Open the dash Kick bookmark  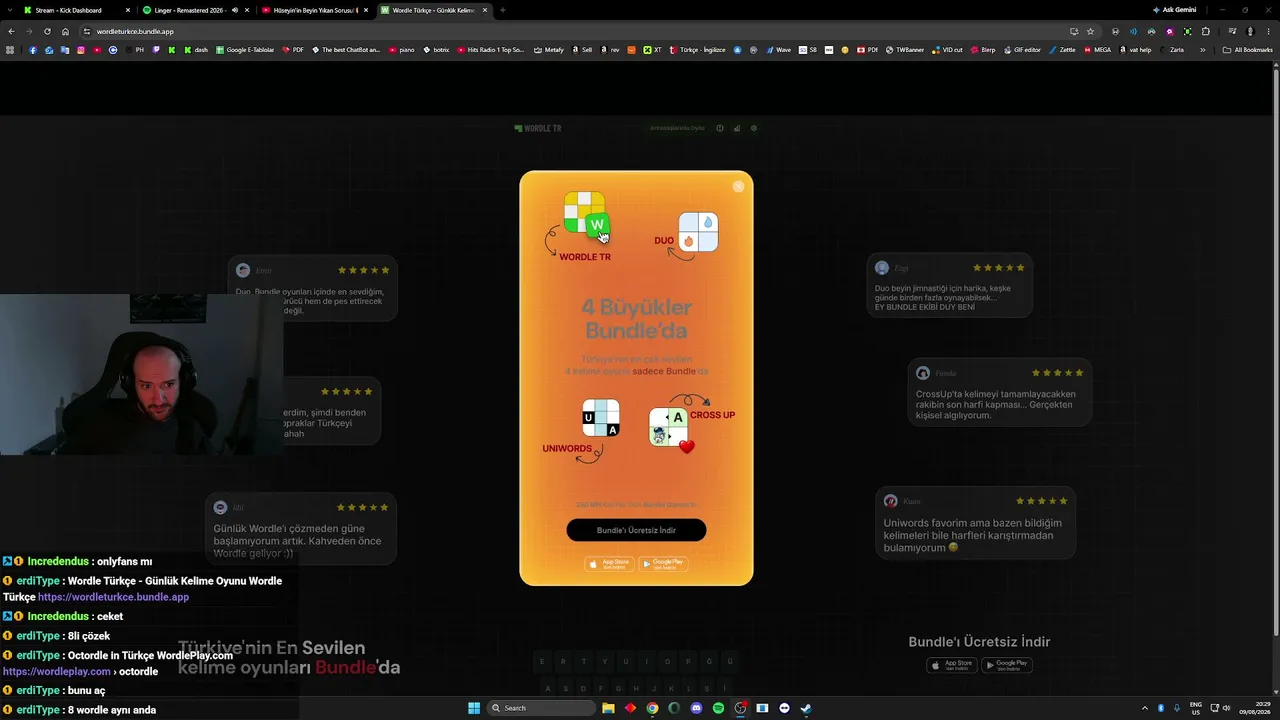pos(195,49)
